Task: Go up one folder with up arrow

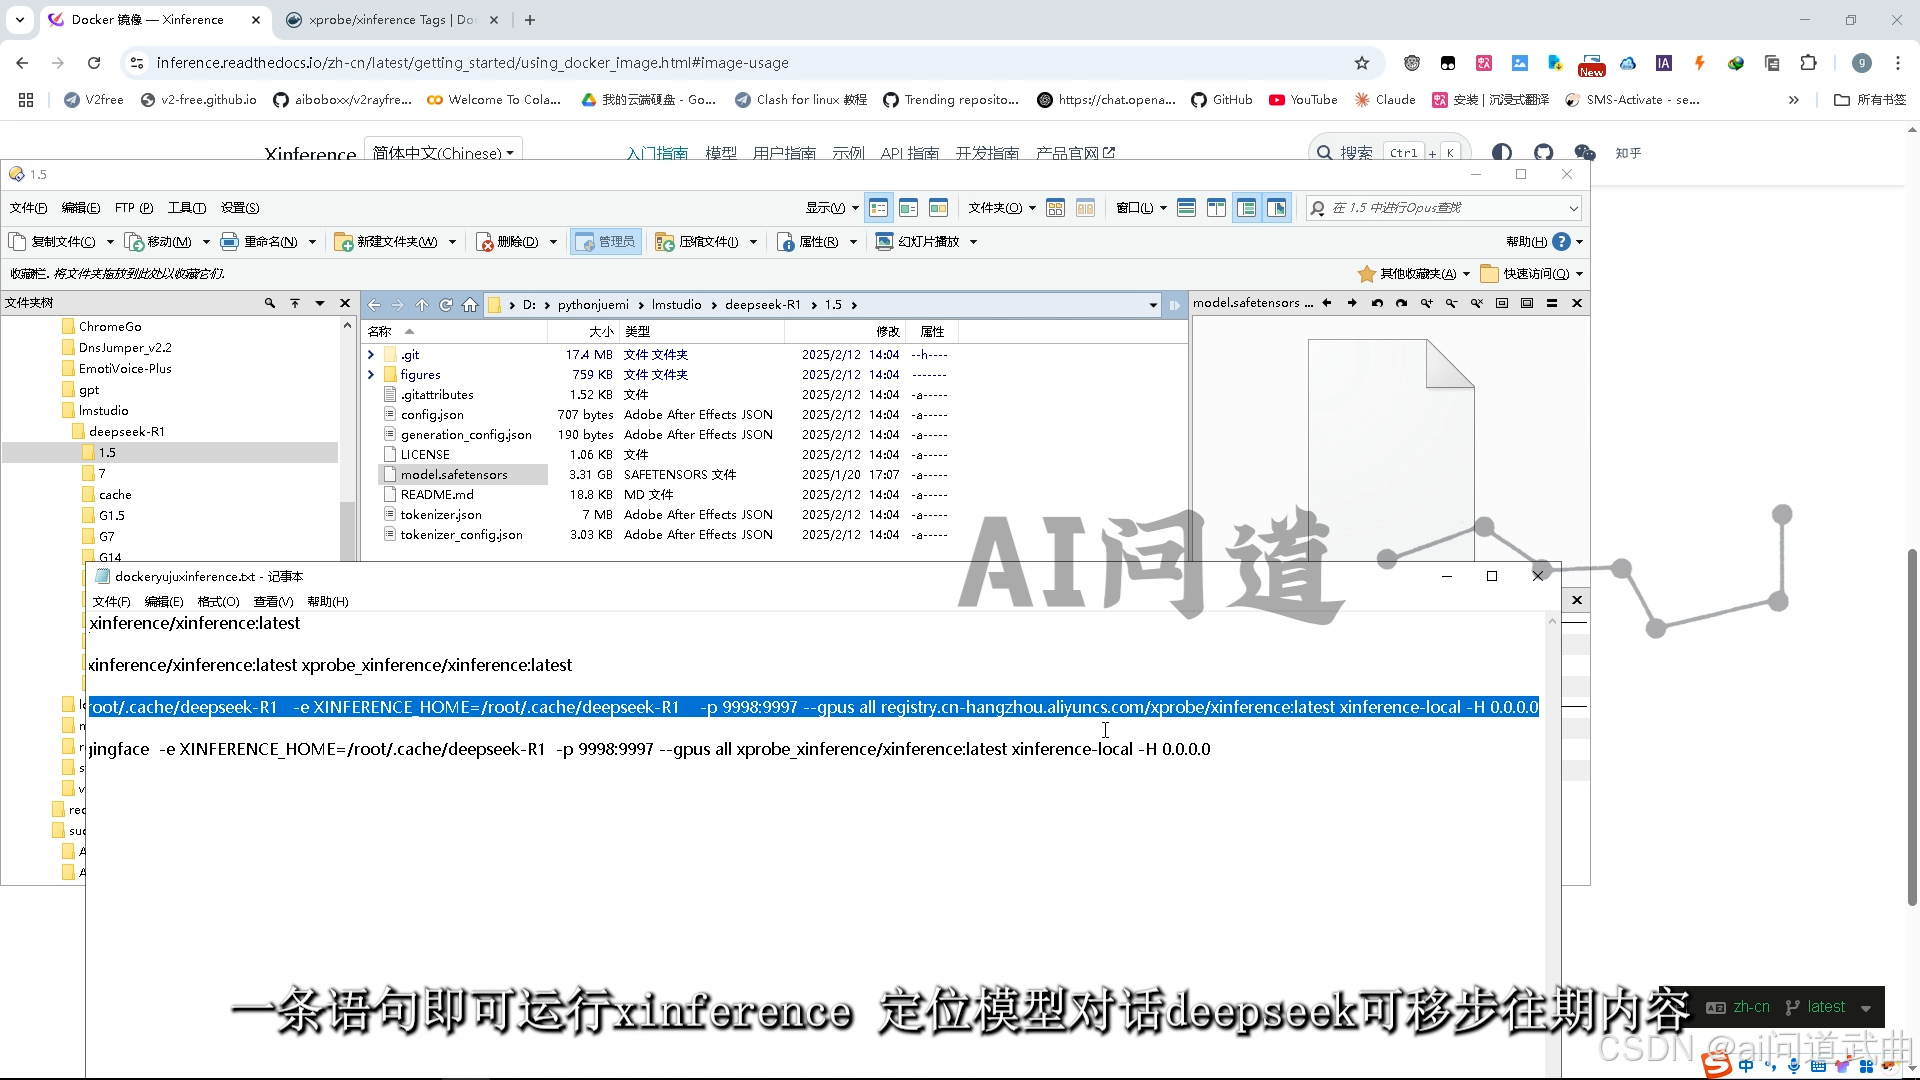Action: click(422, 305)
